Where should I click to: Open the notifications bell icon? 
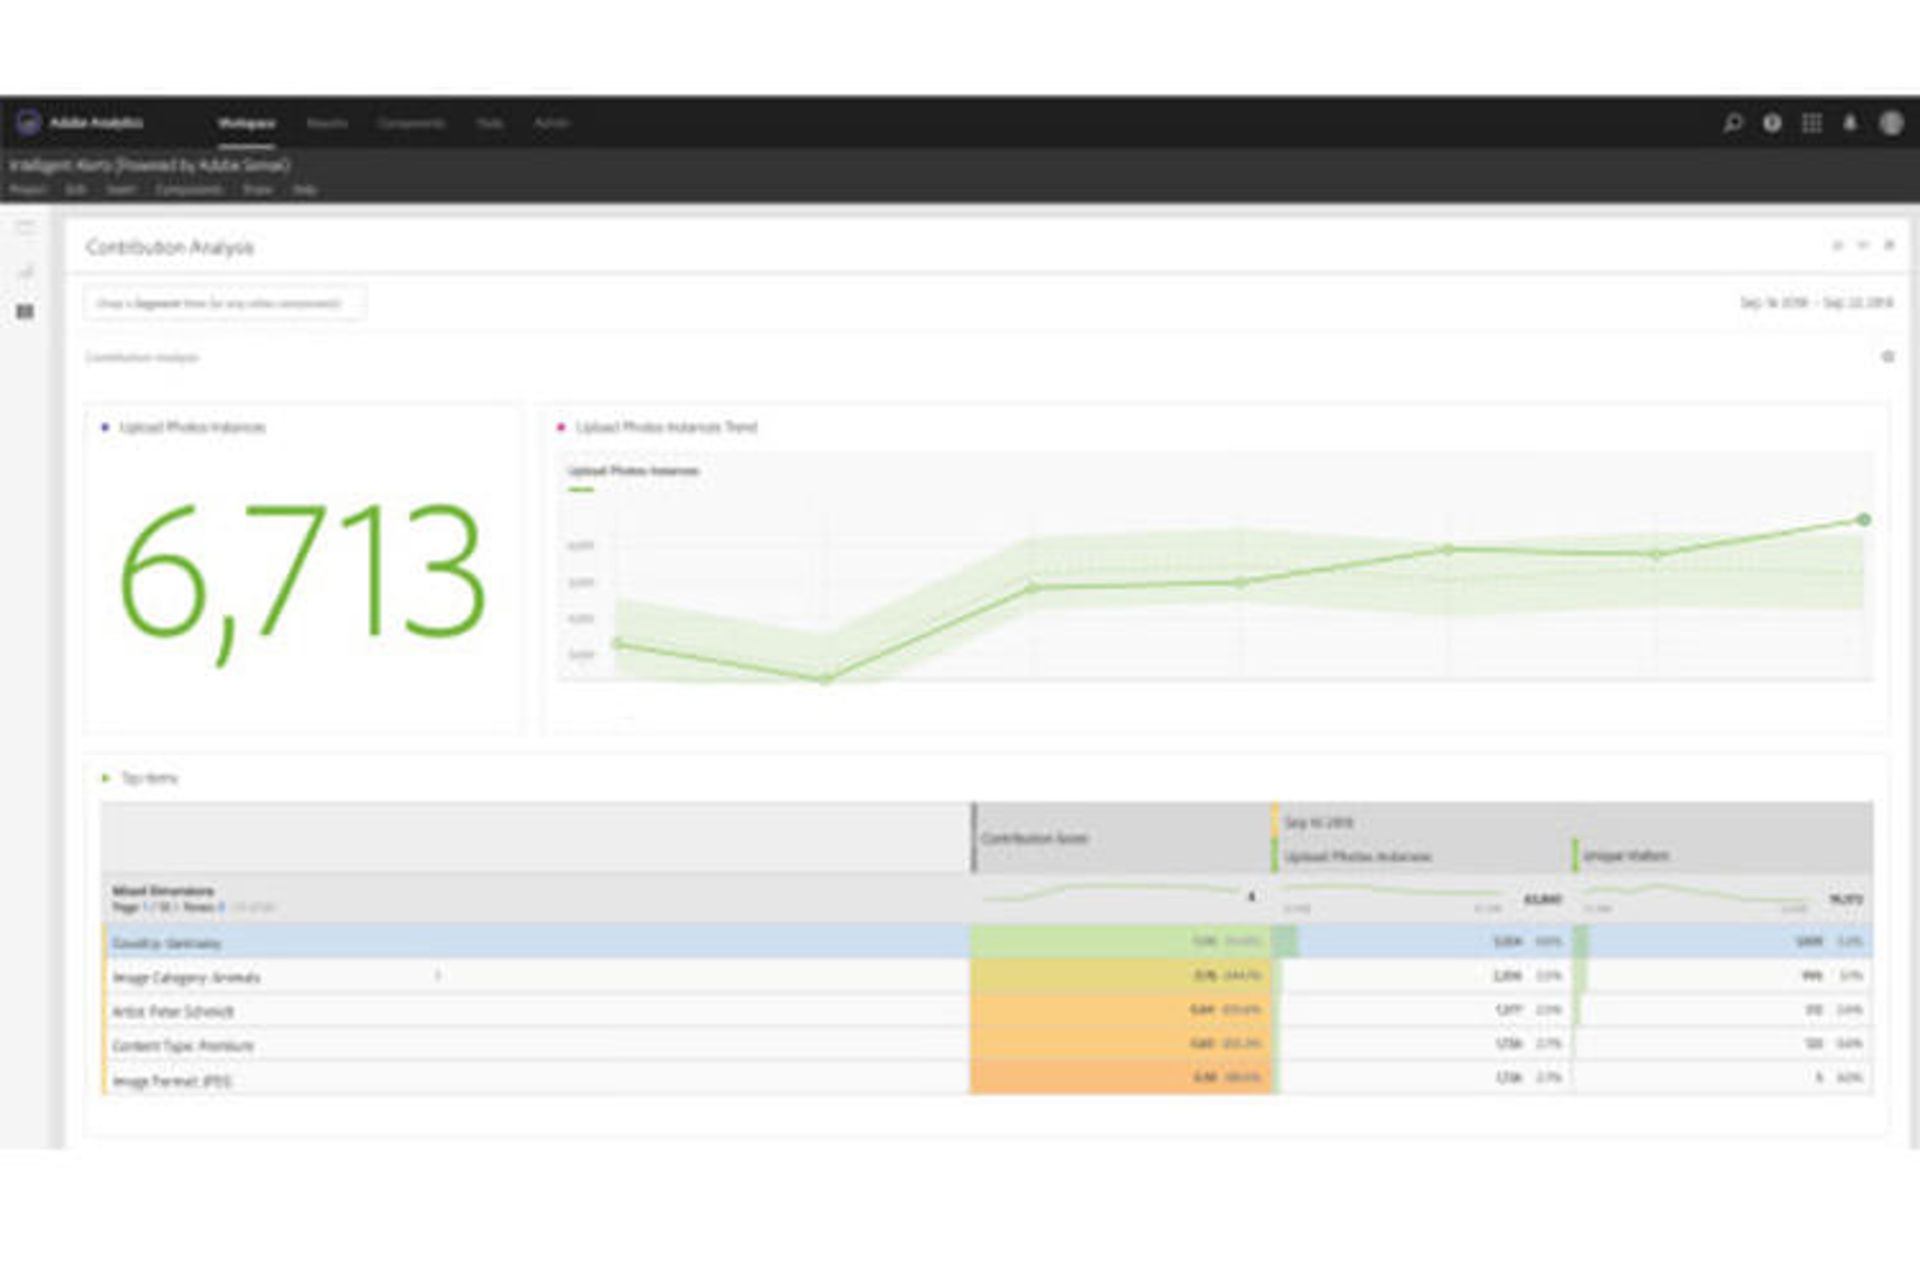(x=1851, y=122)
